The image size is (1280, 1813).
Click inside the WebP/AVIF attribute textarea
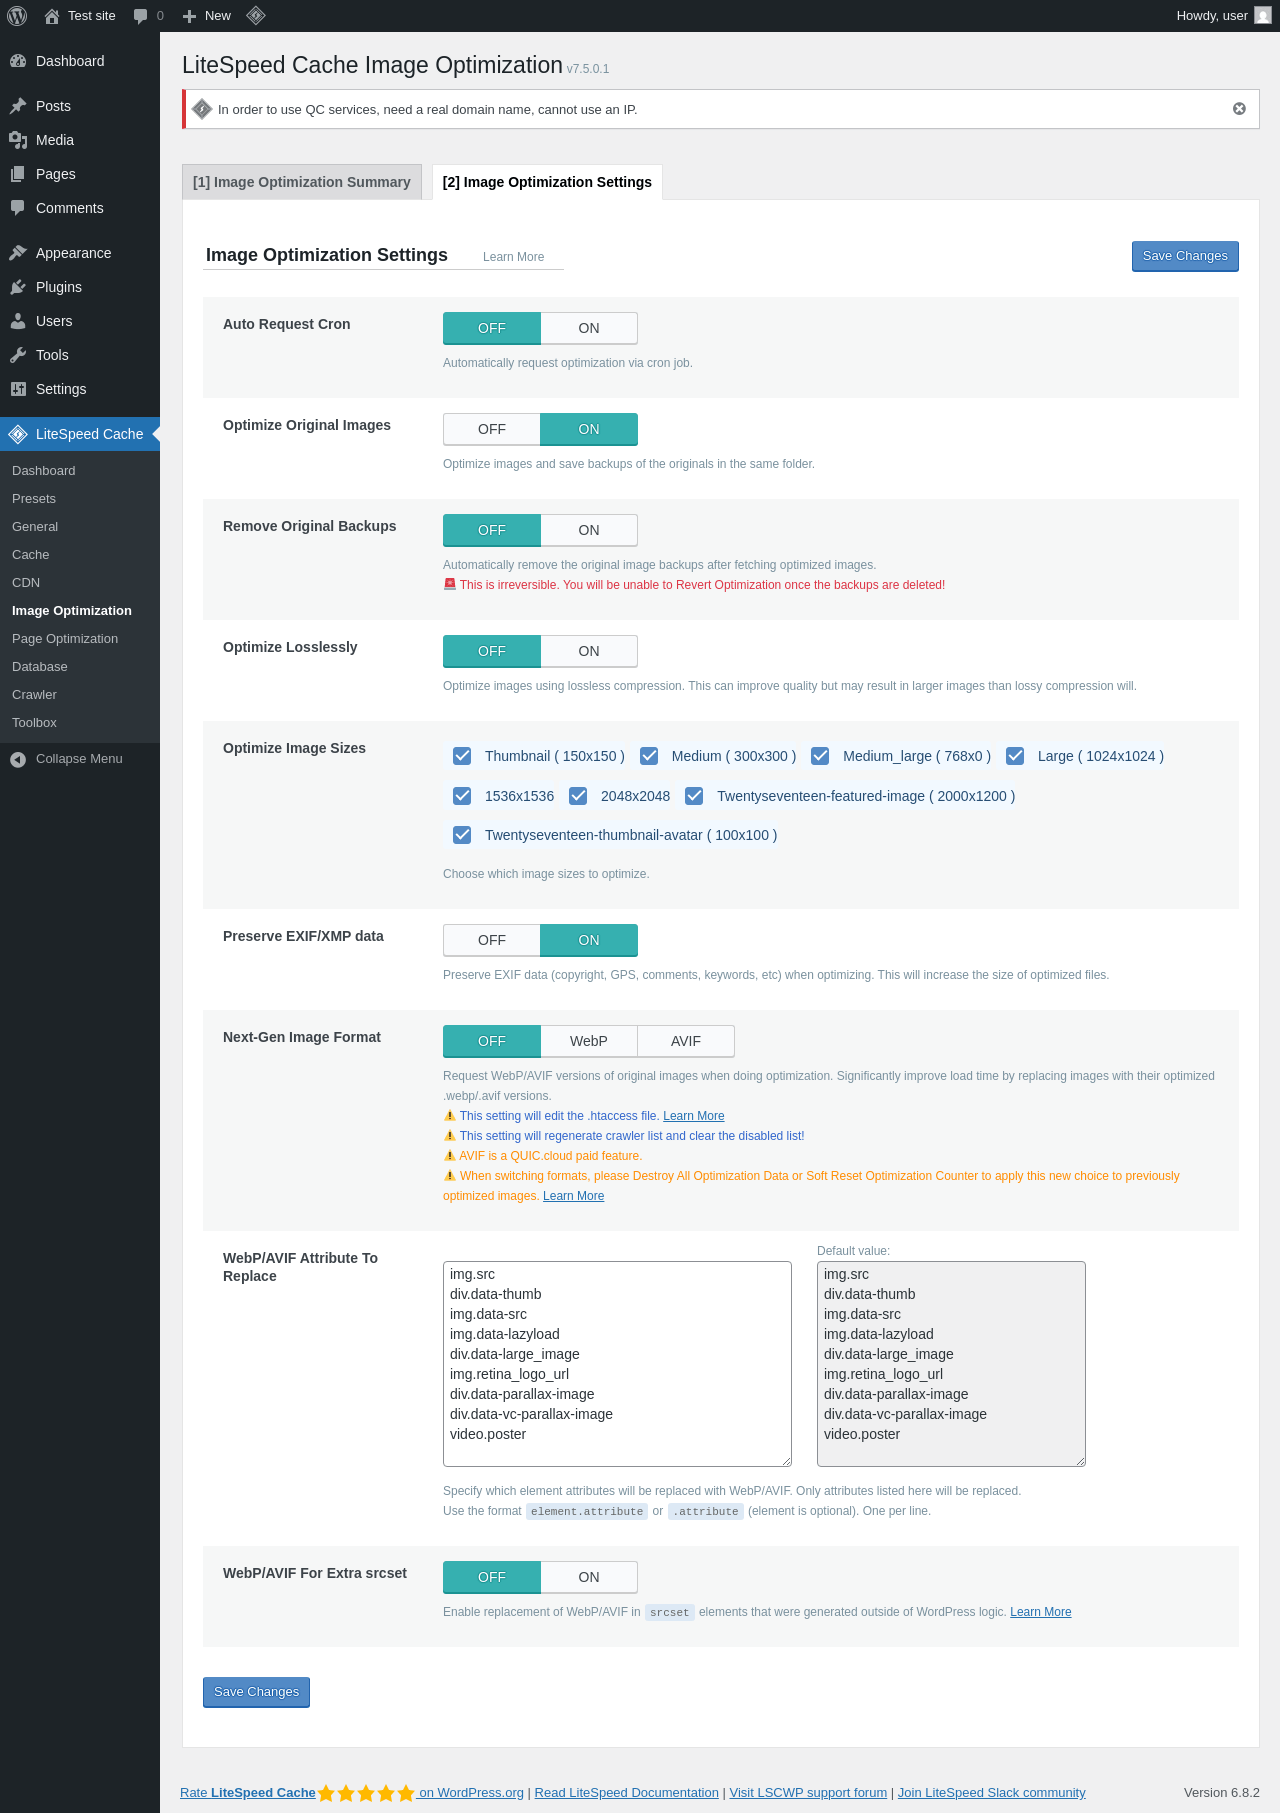coord(617,1364)
